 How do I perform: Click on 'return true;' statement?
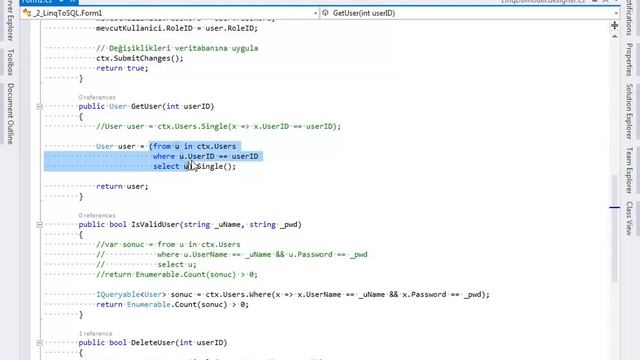pyautogui.click(x=122, y=68)
